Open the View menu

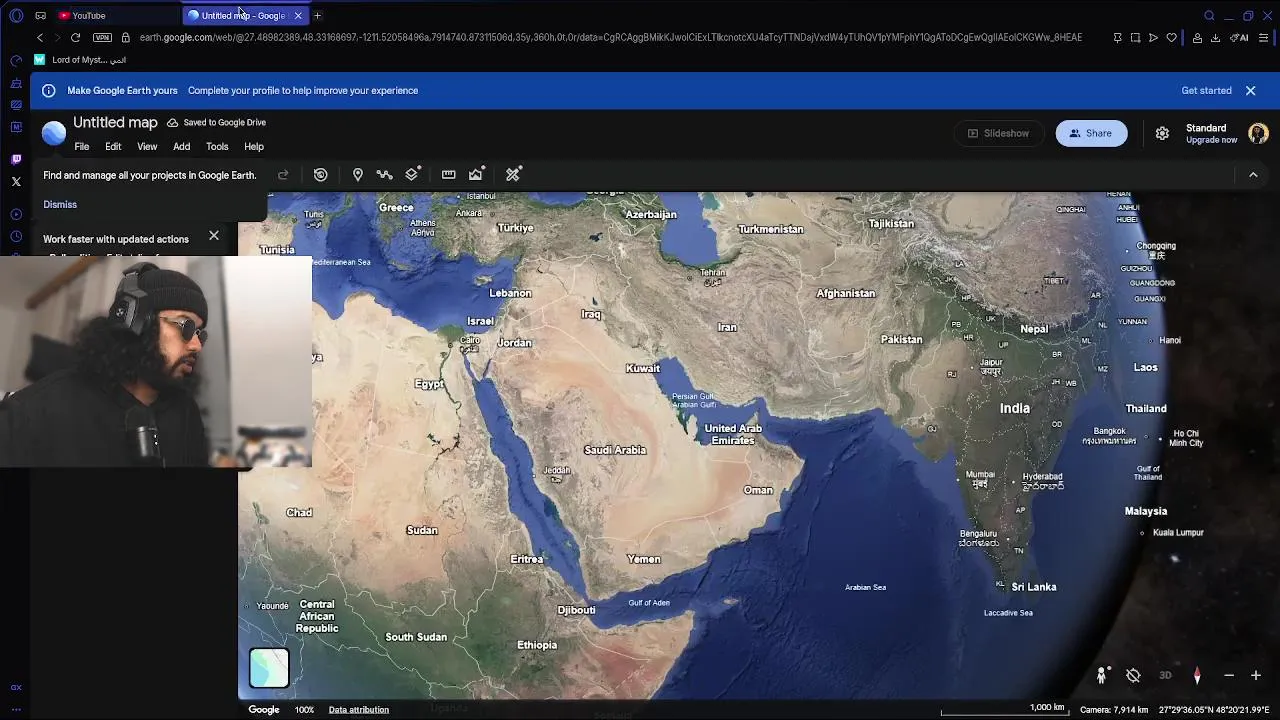[147, 147]
